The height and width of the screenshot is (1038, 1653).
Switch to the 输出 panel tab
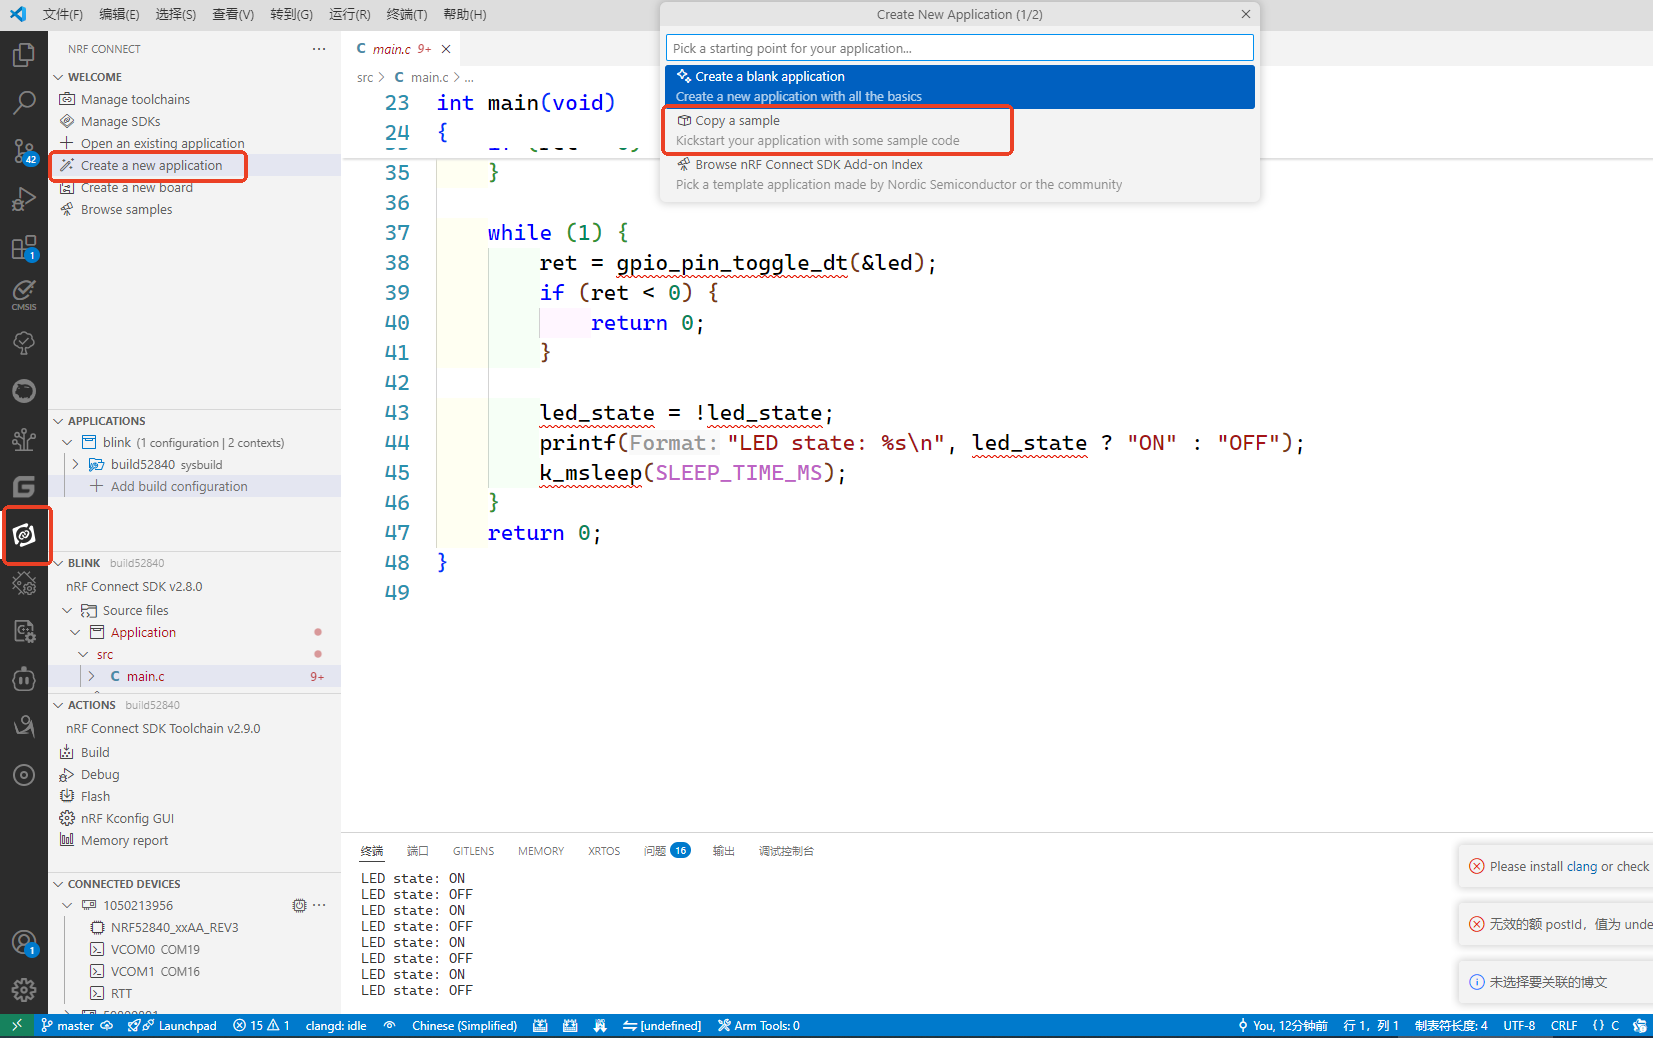coord(724,851)
